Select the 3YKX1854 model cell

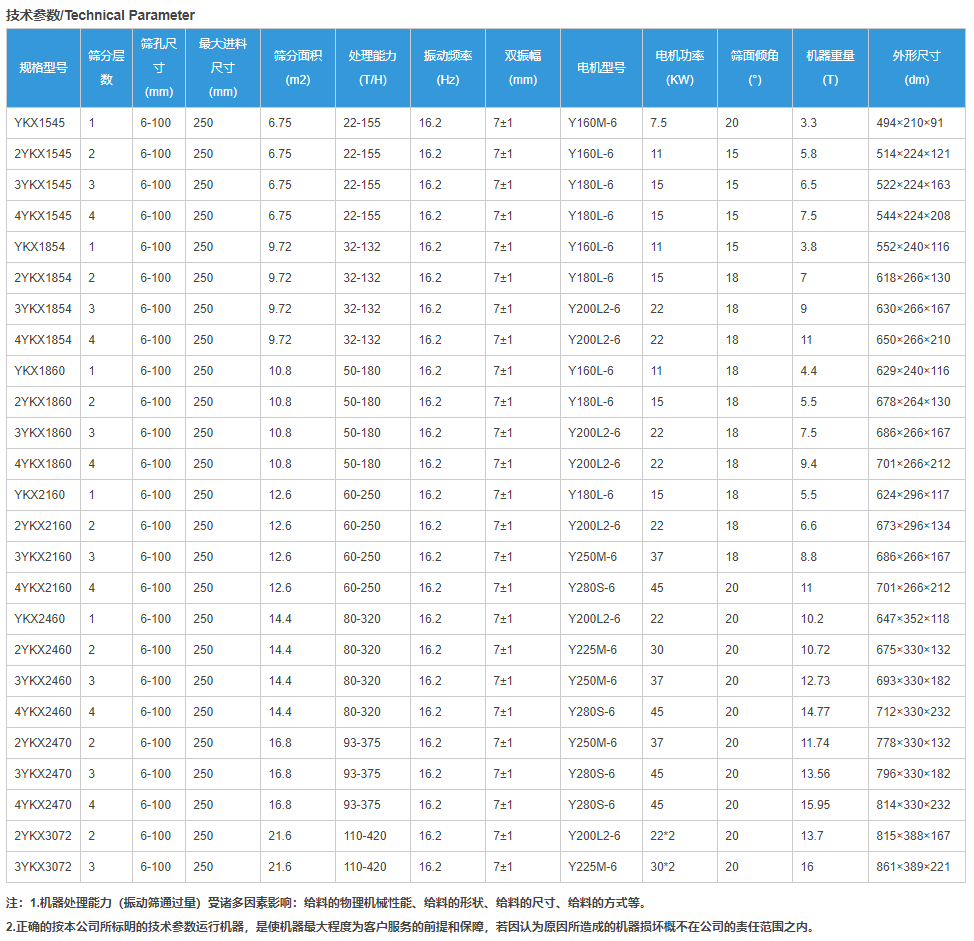[43, 309]
